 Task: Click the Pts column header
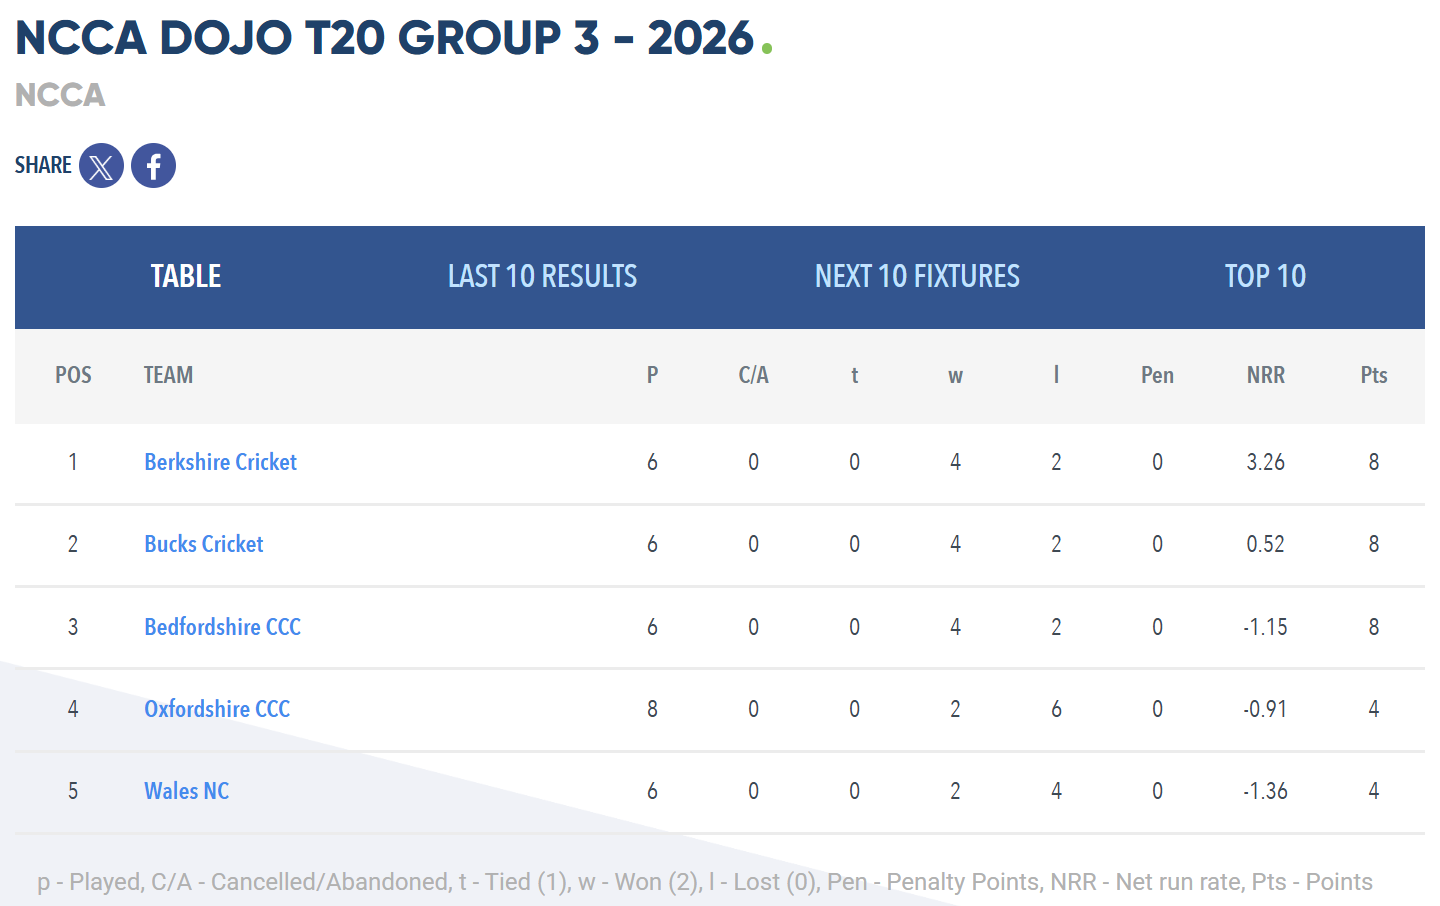[x=1374, y=375]
